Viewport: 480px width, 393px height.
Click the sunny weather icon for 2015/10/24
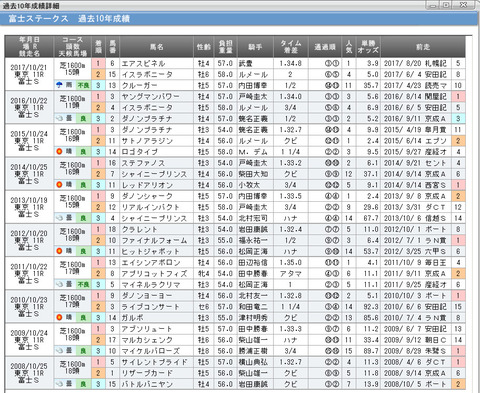point(59,152)
